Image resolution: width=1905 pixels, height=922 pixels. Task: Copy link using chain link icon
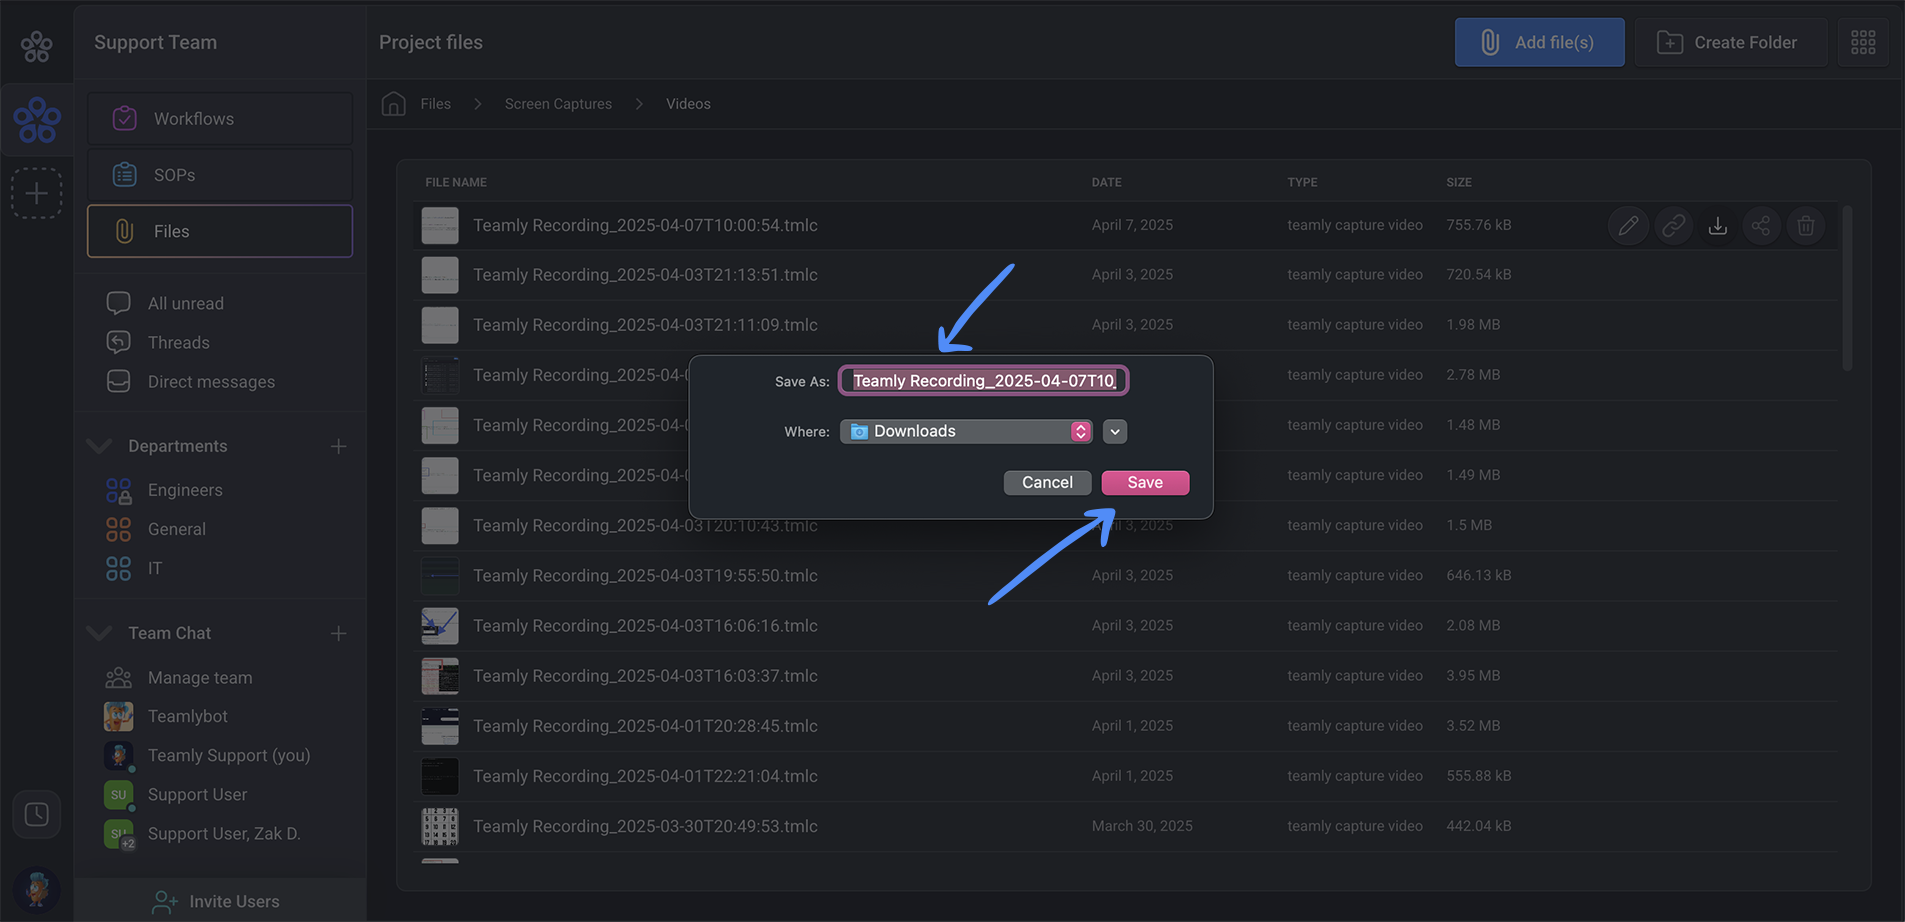[1673, 226]
